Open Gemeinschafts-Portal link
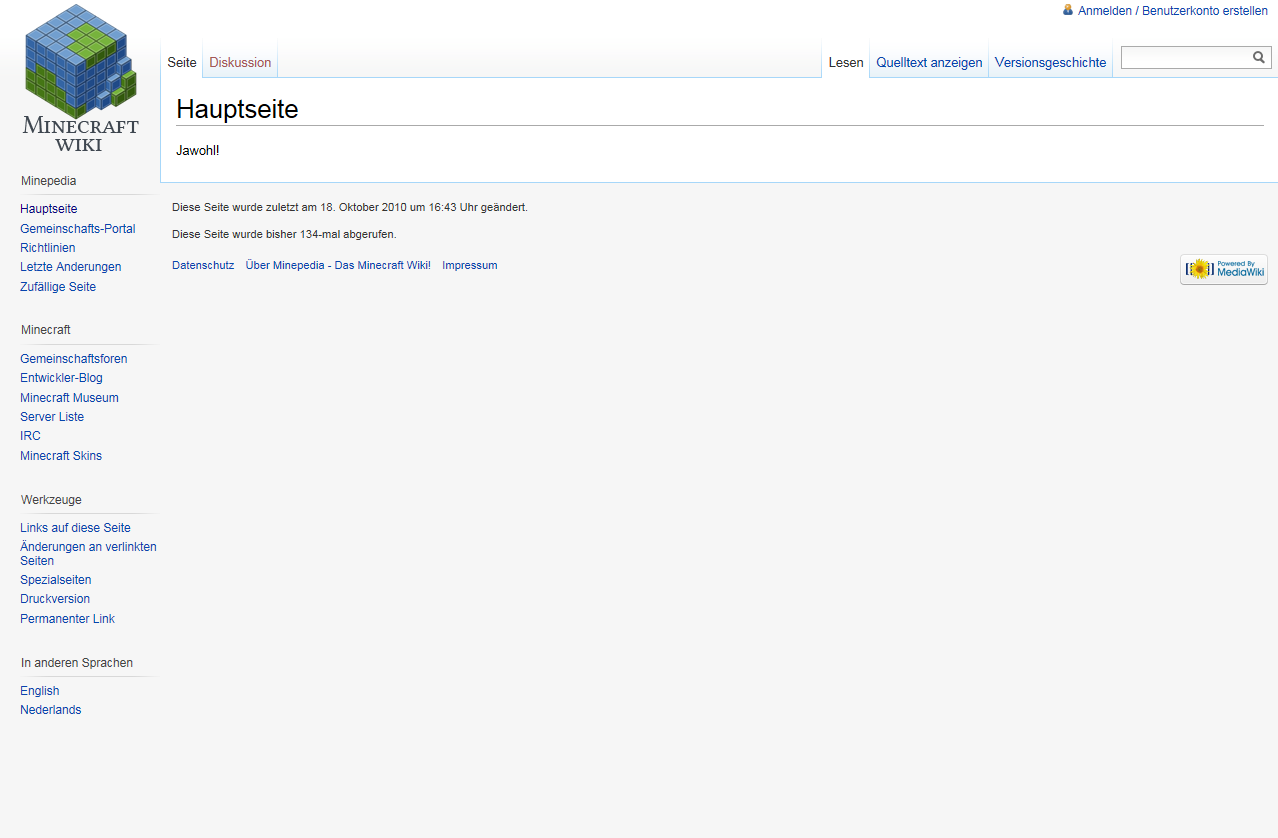Screen dimensions: 1278x838 (x=78, y=229)
